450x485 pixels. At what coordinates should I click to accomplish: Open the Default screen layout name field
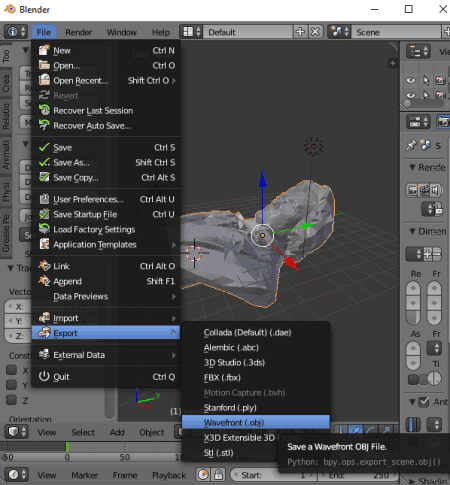click(x=248, y=32)
